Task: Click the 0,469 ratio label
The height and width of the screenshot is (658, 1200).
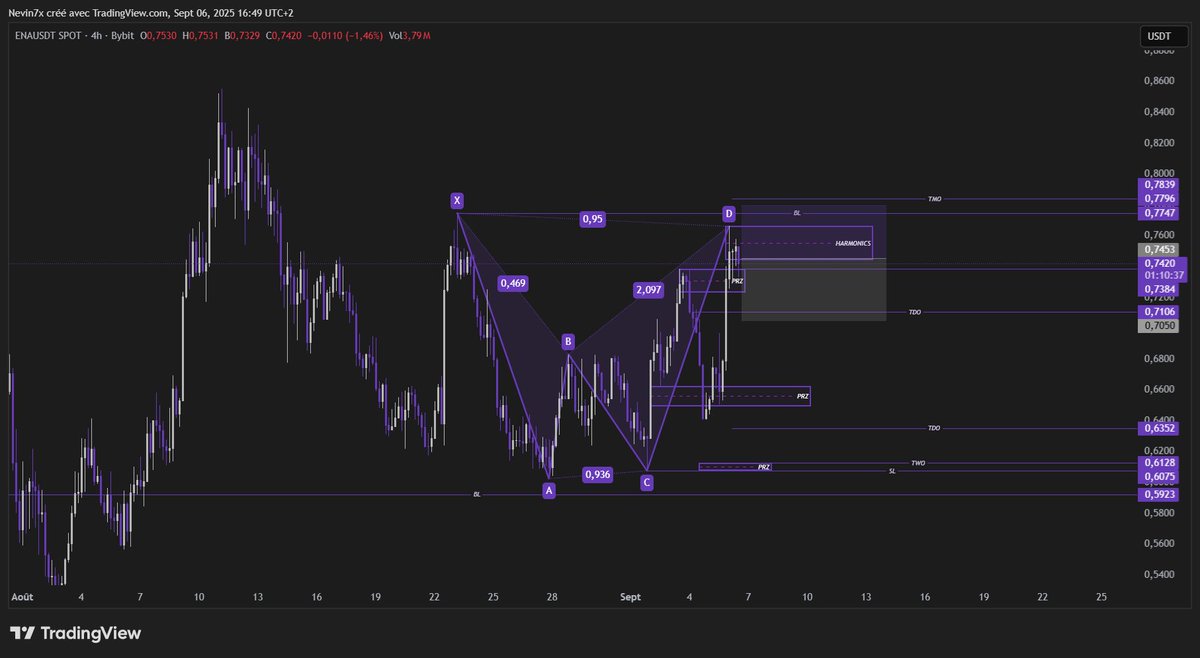Action: (x=513, y=283)
